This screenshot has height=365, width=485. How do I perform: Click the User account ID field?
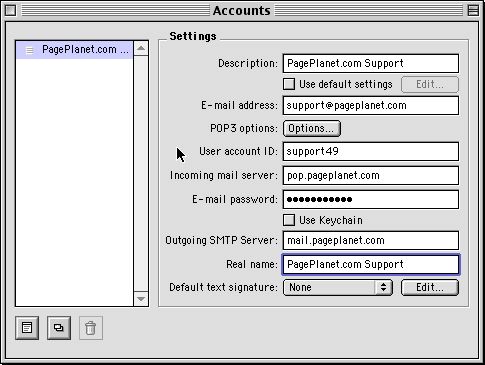click(371, 151)
